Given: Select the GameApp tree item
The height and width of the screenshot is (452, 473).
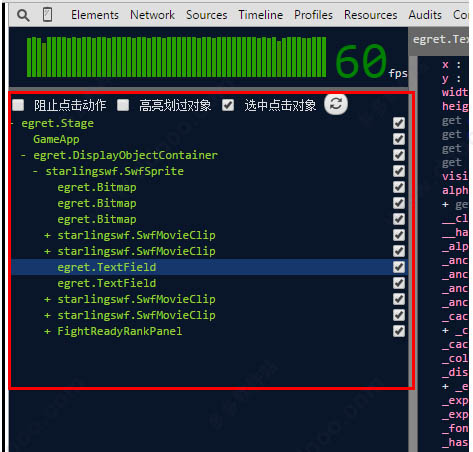Looking at the screenshot, I should coord(56,139).
